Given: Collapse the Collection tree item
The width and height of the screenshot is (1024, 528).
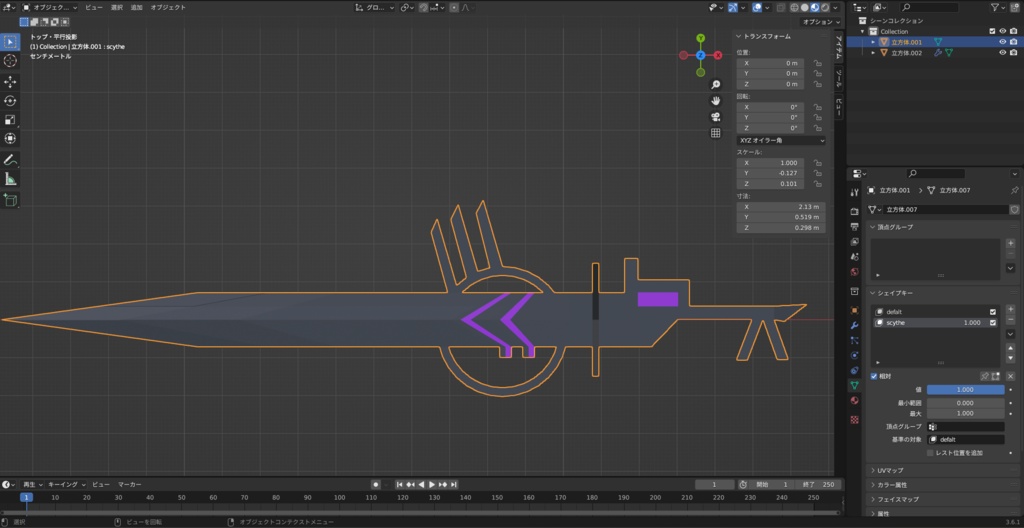Looking at the screenshot, I should coord(863,31).
